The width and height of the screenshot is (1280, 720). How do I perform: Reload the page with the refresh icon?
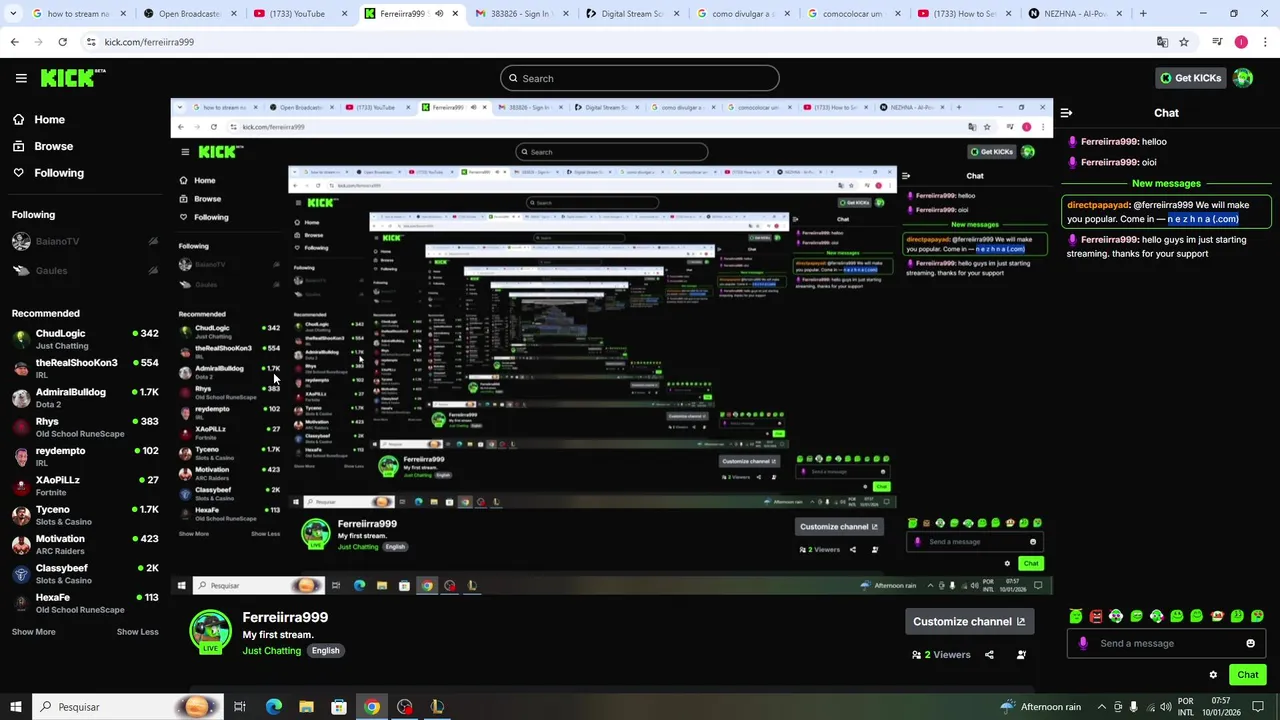coord(62,42)
